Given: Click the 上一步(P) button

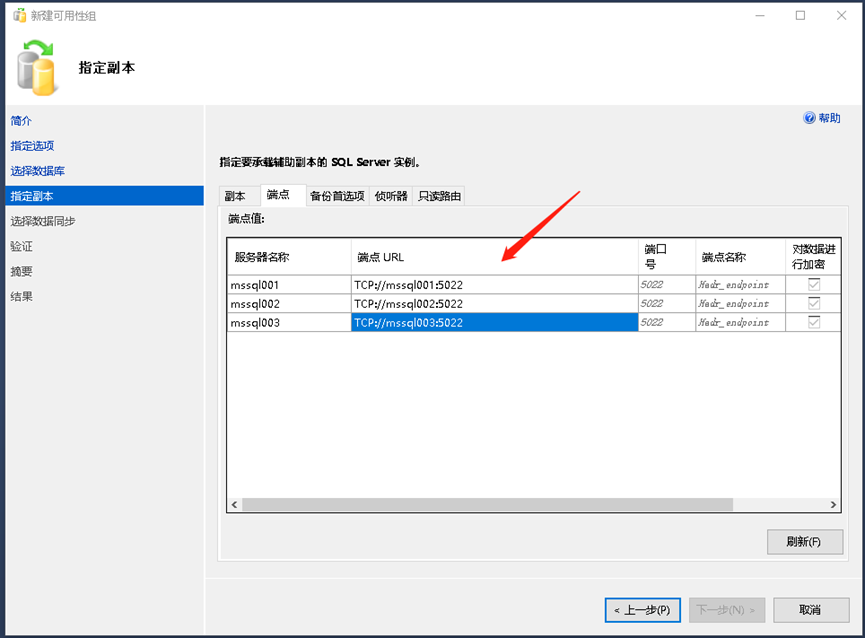Looking at the screenshot, I should coord(642,610).
